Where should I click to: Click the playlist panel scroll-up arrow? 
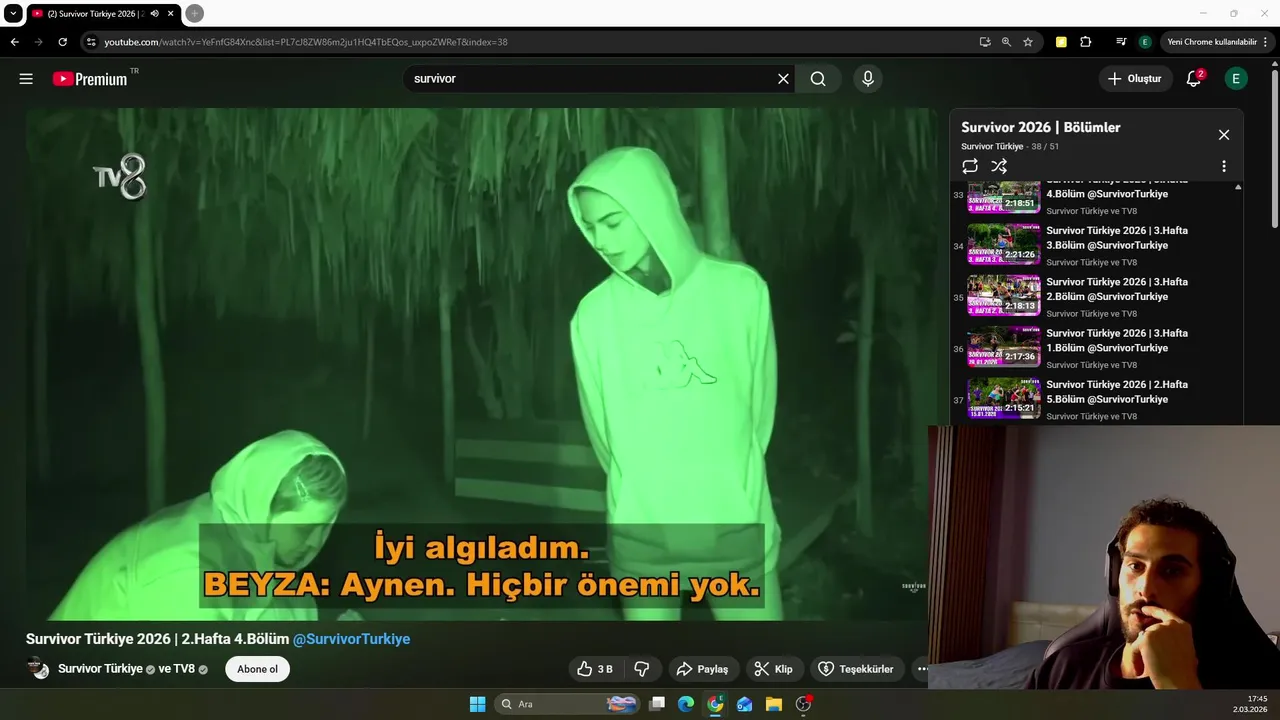1238,187
